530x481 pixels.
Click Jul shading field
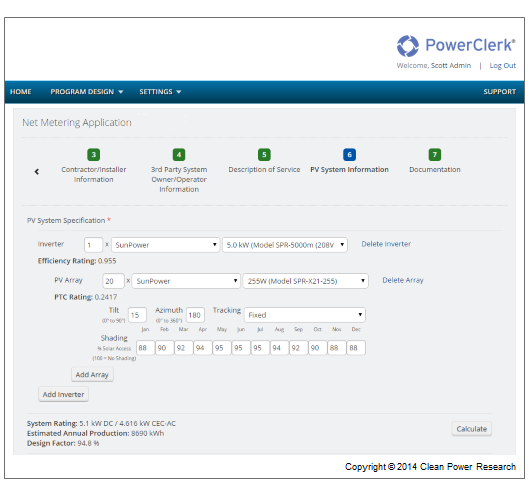point(260,348)
